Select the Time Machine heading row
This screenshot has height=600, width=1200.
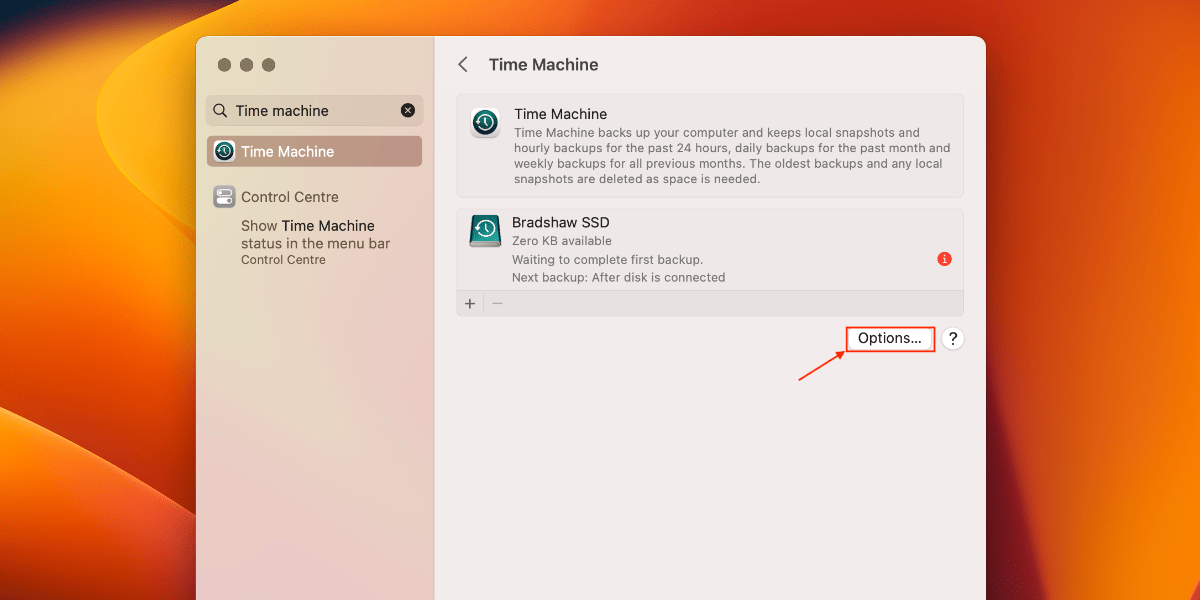coord(710,145)
